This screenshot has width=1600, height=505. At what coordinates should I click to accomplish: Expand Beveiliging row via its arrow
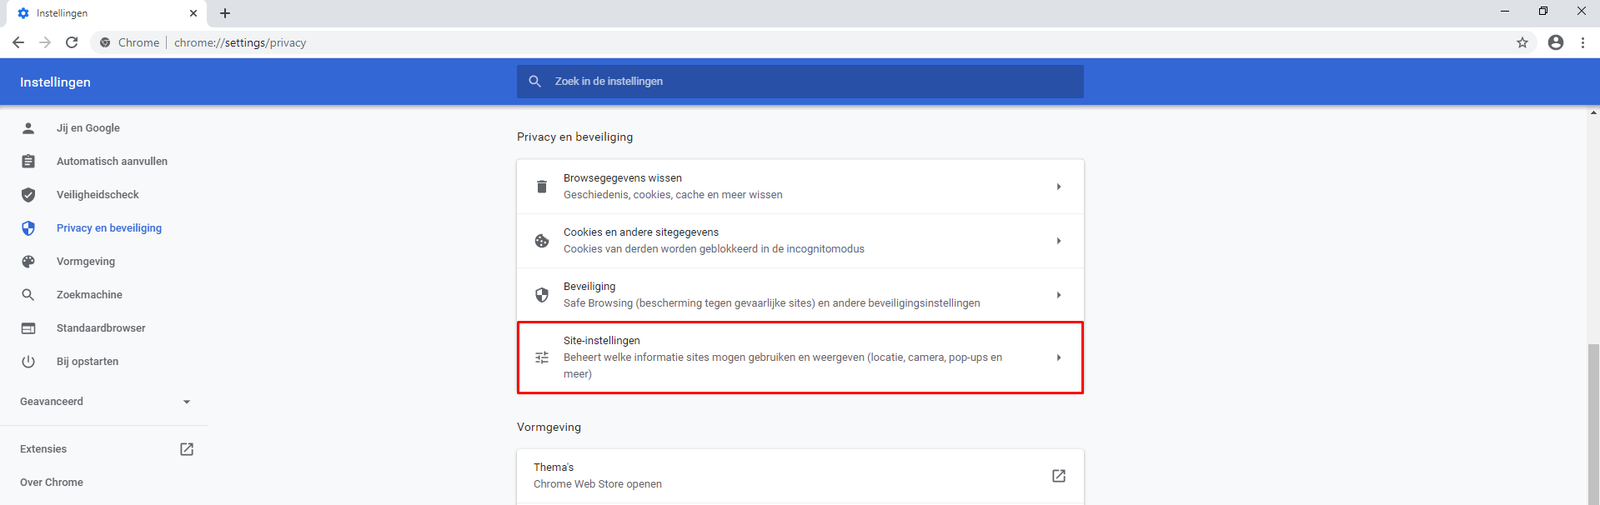tap(1058, 295)
